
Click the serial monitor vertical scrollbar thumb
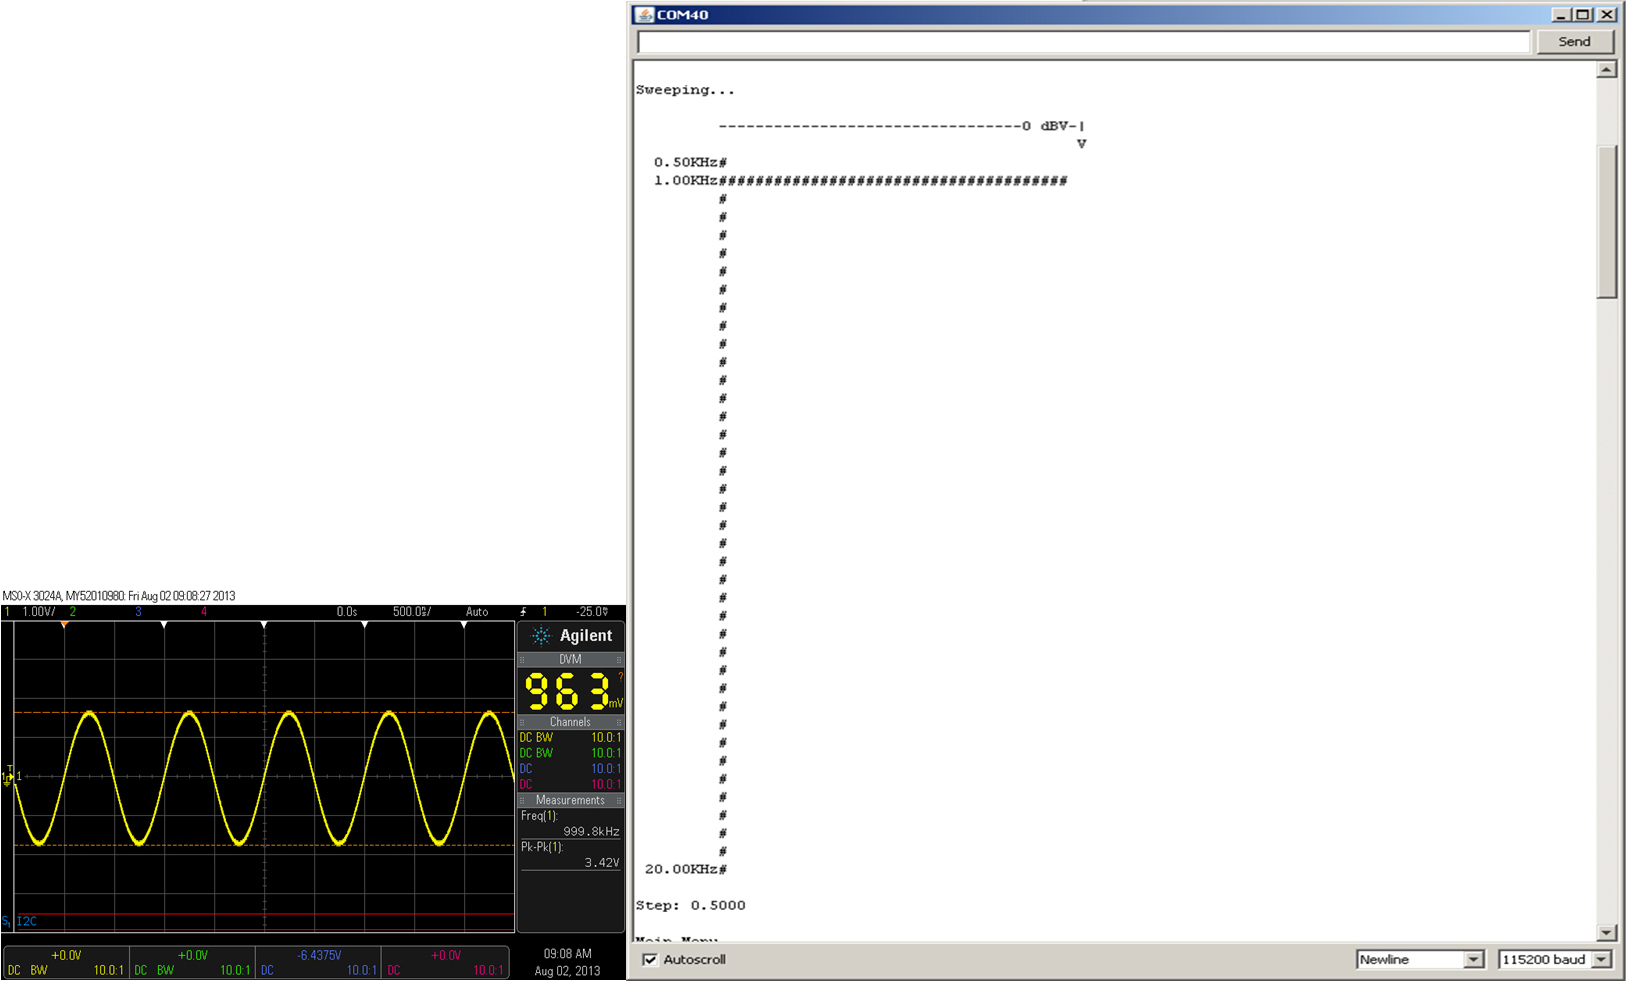1606,222
